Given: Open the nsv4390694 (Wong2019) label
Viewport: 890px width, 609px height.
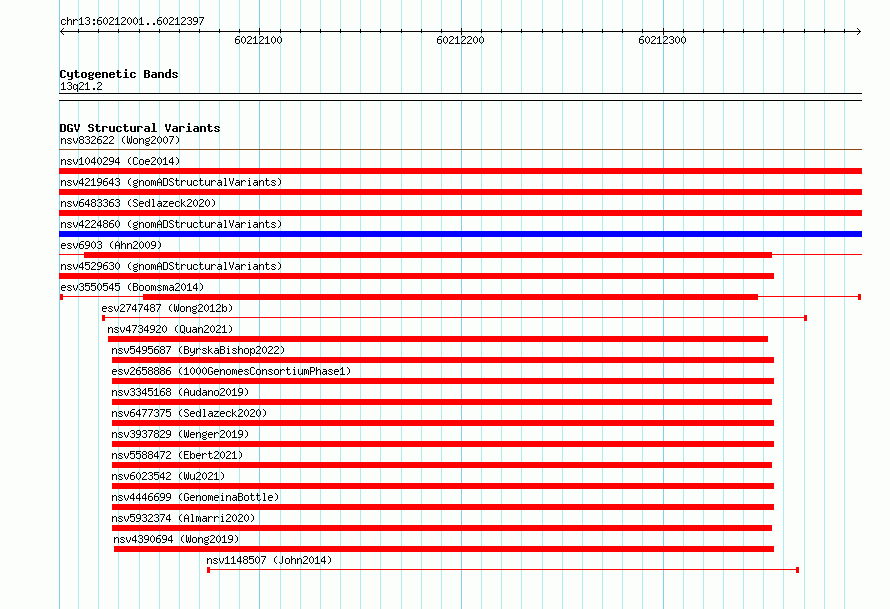Looking at the screenshot, I should 176,539.
